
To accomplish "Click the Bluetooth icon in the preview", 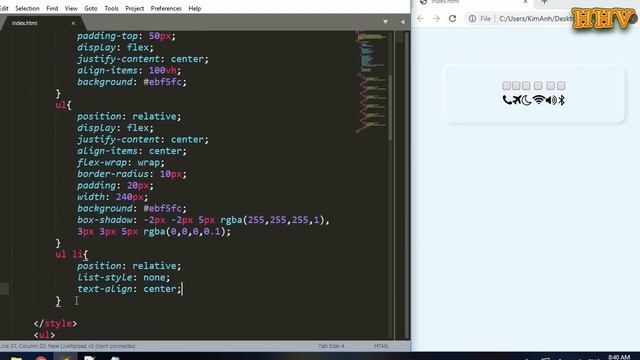I will coord(562,100).
